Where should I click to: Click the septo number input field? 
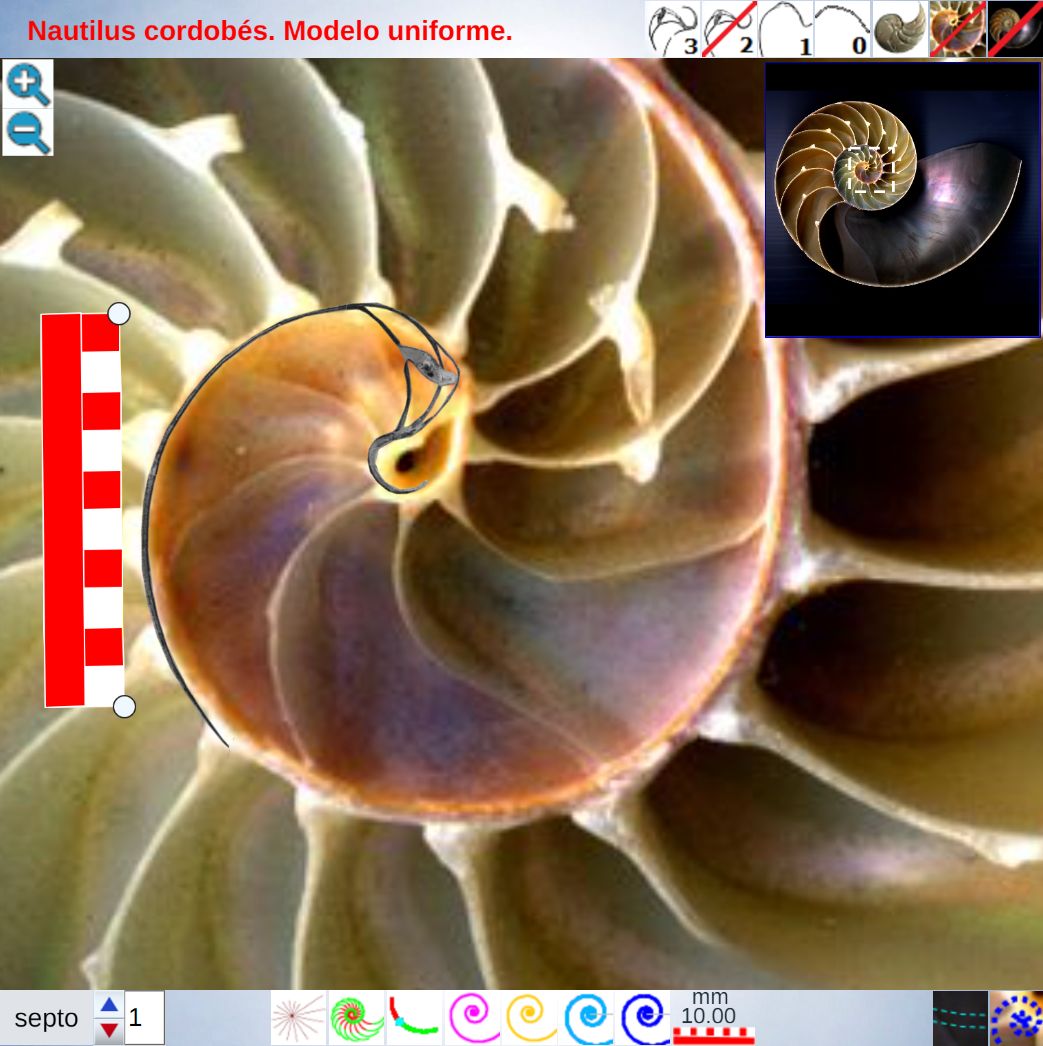tap(143, 1018)
